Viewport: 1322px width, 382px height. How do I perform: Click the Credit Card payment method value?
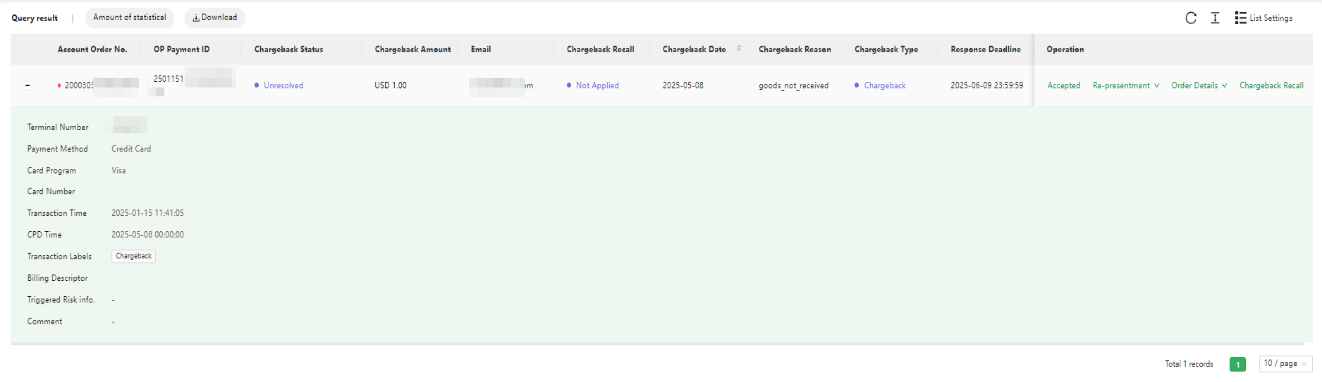tap(131, 149)
